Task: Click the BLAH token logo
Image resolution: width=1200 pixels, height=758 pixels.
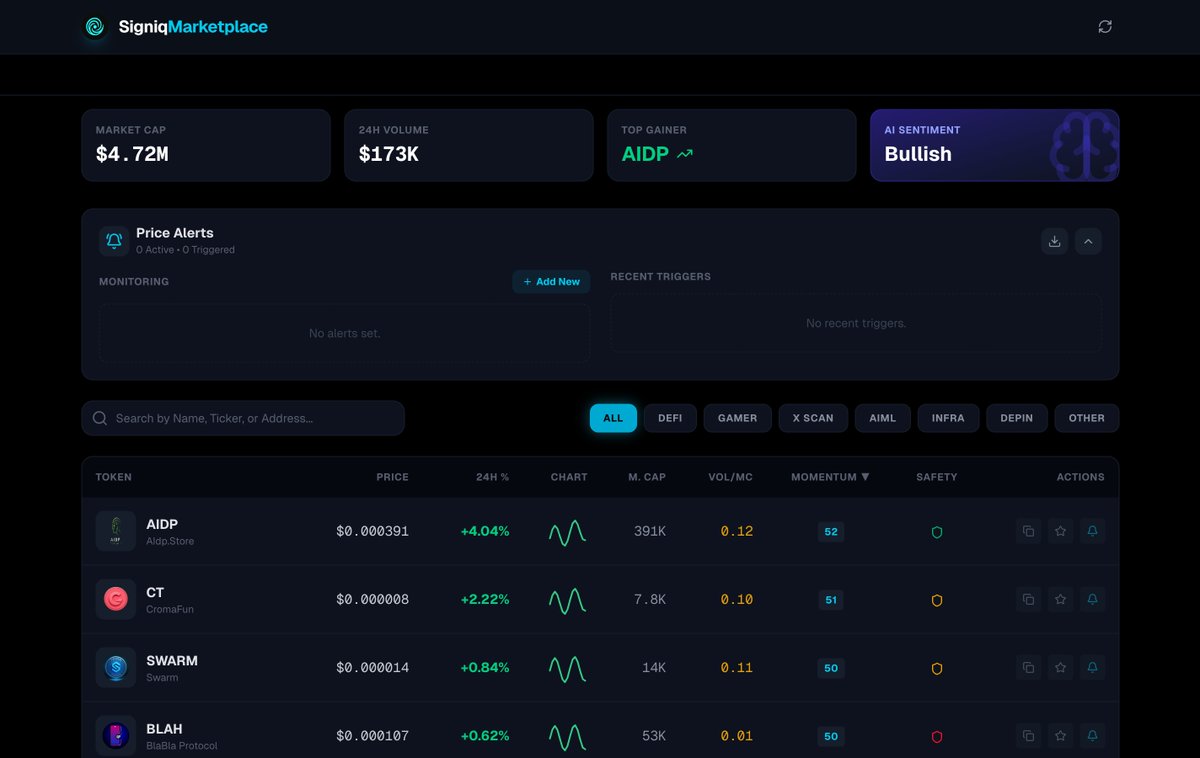Action: click(116, 735)
